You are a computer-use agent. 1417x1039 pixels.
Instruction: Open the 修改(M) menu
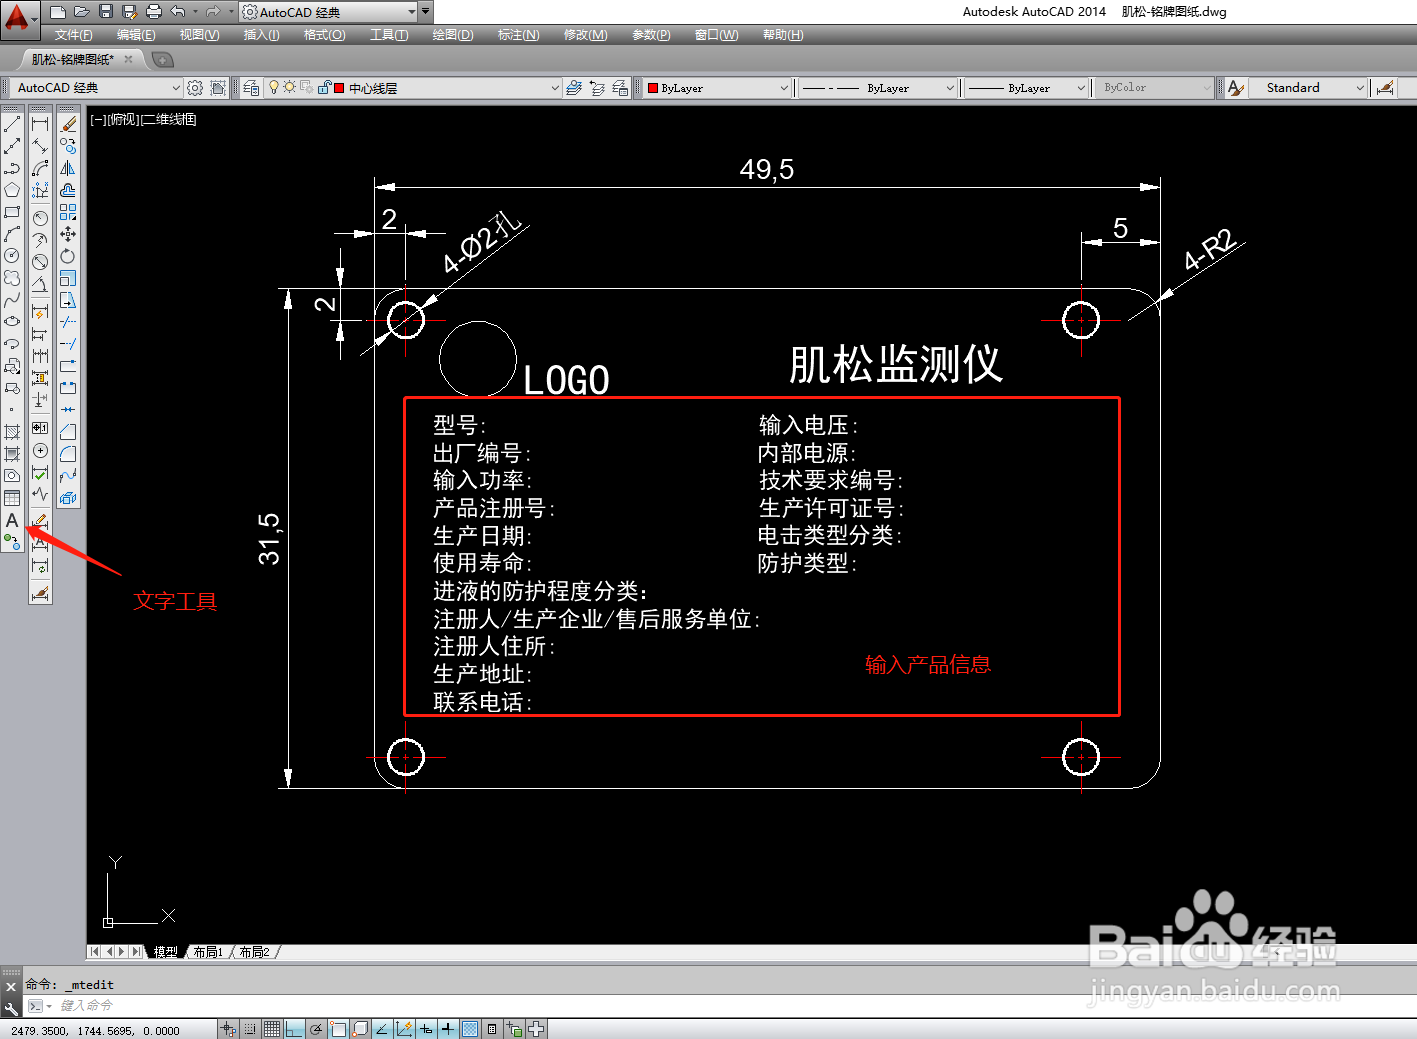585,35
